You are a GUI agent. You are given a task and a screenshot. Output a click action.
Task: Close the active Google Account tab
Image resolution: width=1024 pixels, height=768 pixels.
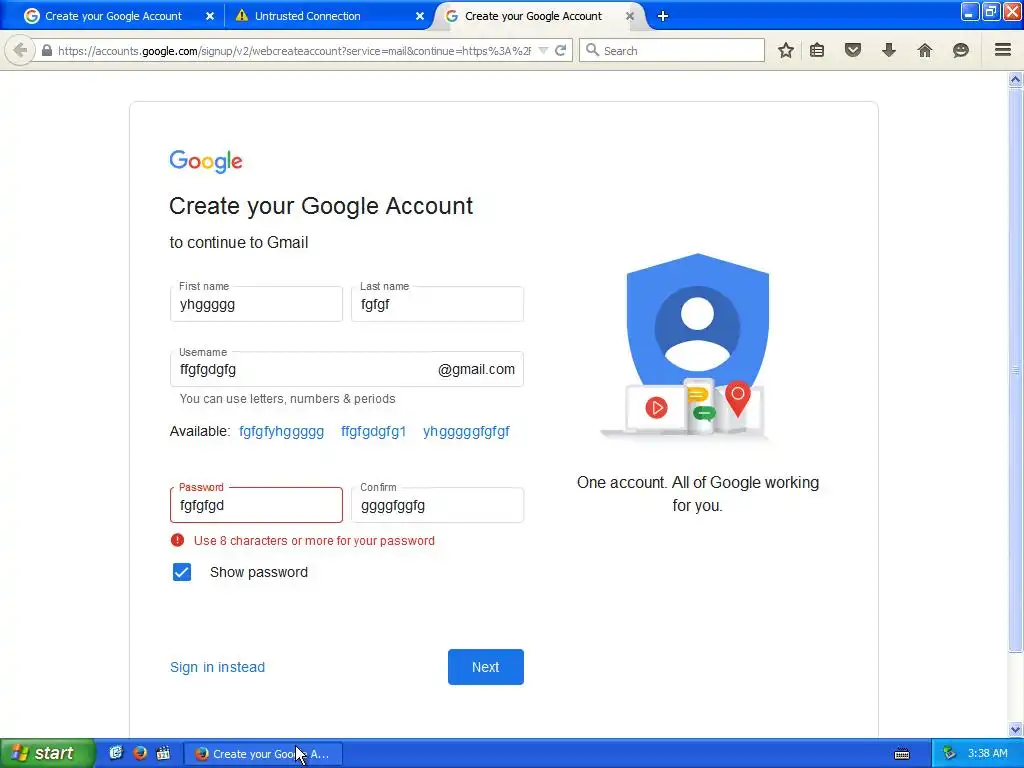coord(630,16)
